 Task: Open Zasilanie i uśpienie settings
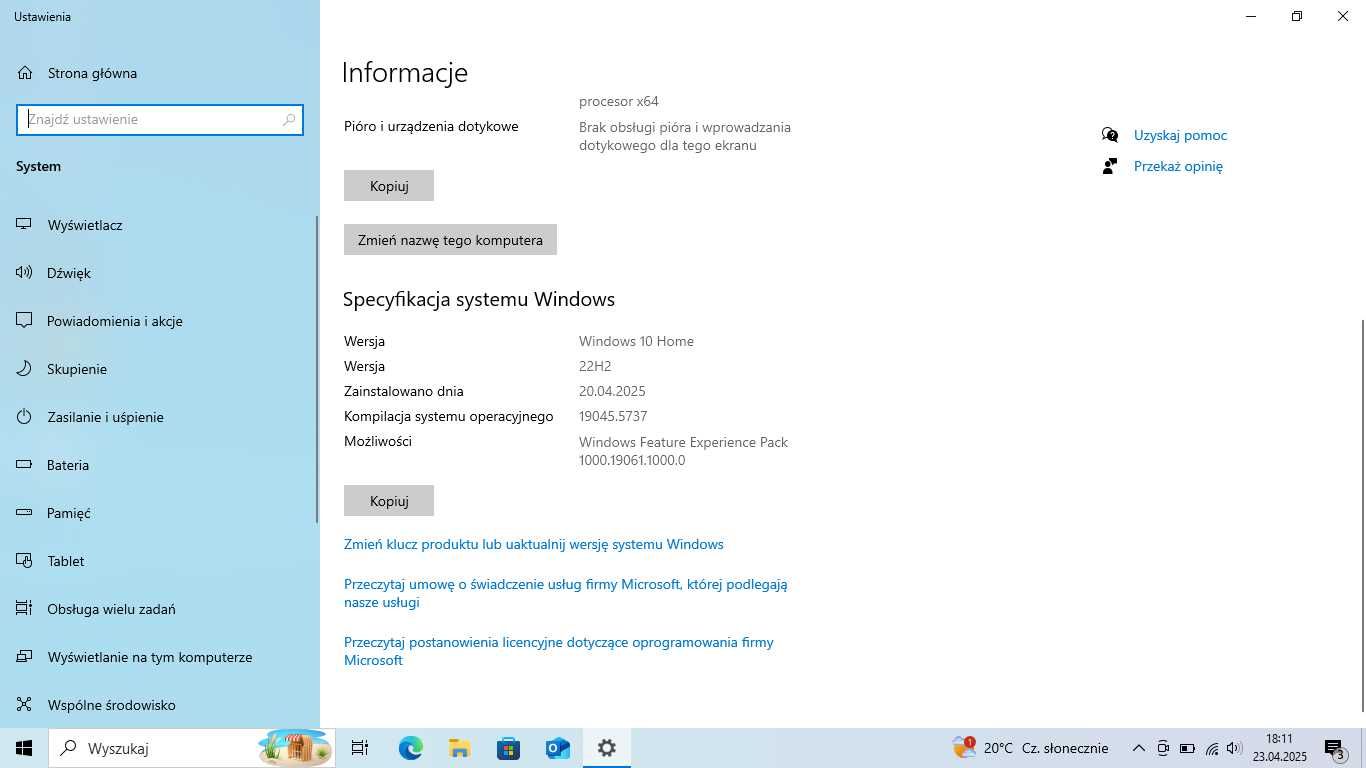coord(105,417)
